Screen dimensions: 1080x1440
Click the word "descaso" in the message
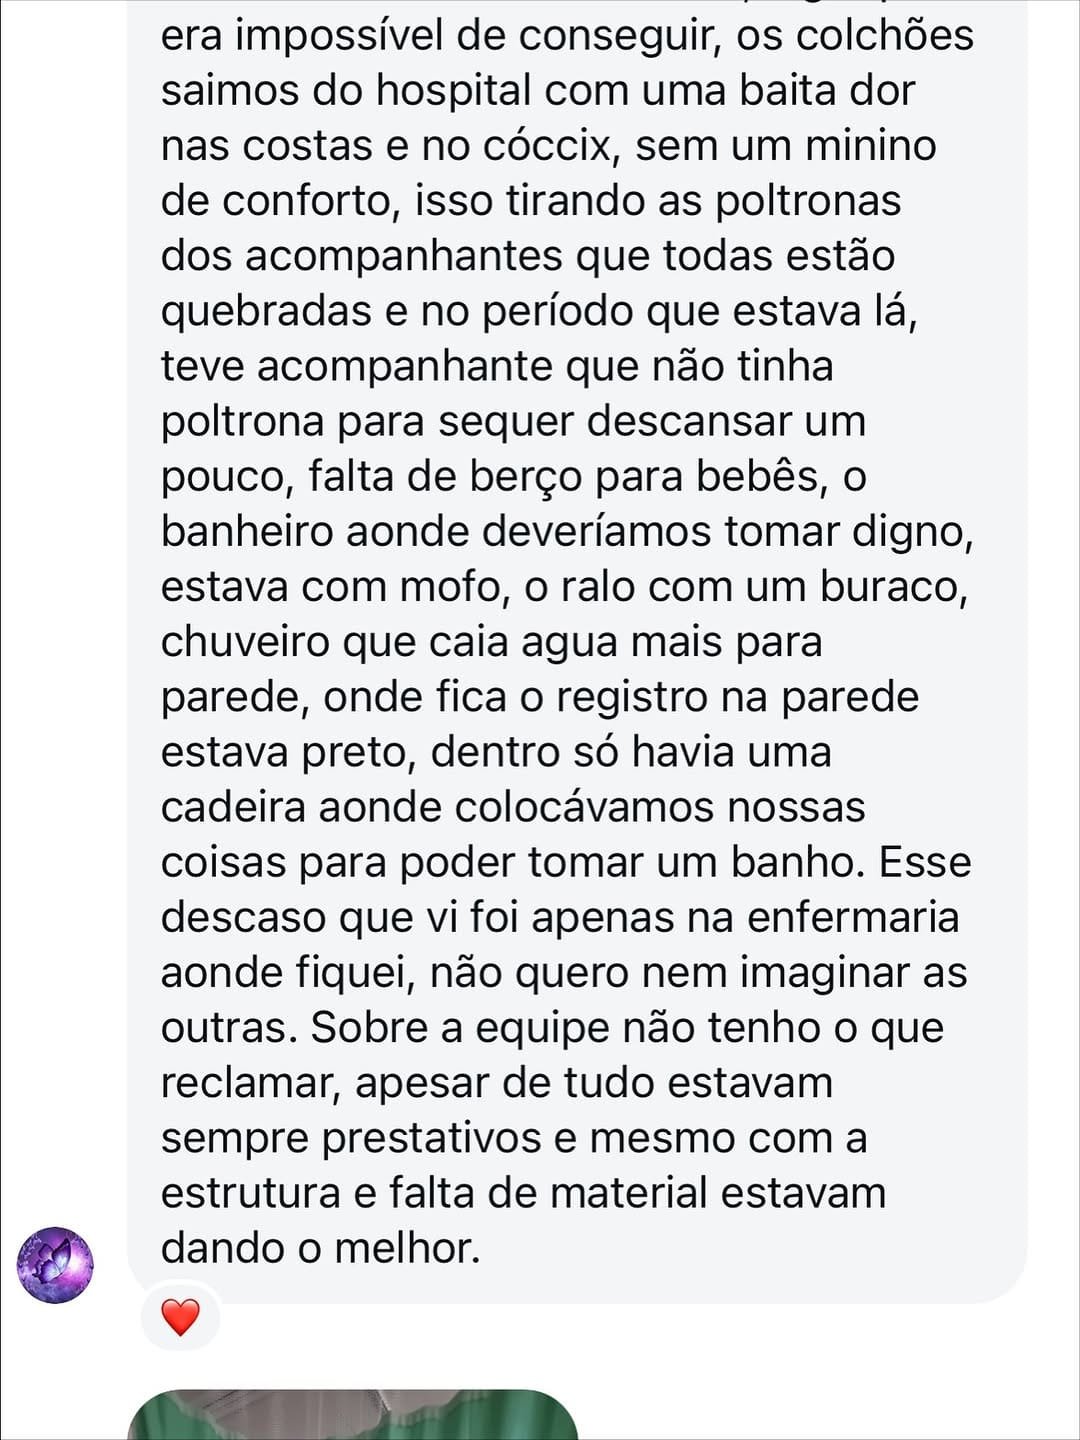pyautogui.click(x=243, y=917)
